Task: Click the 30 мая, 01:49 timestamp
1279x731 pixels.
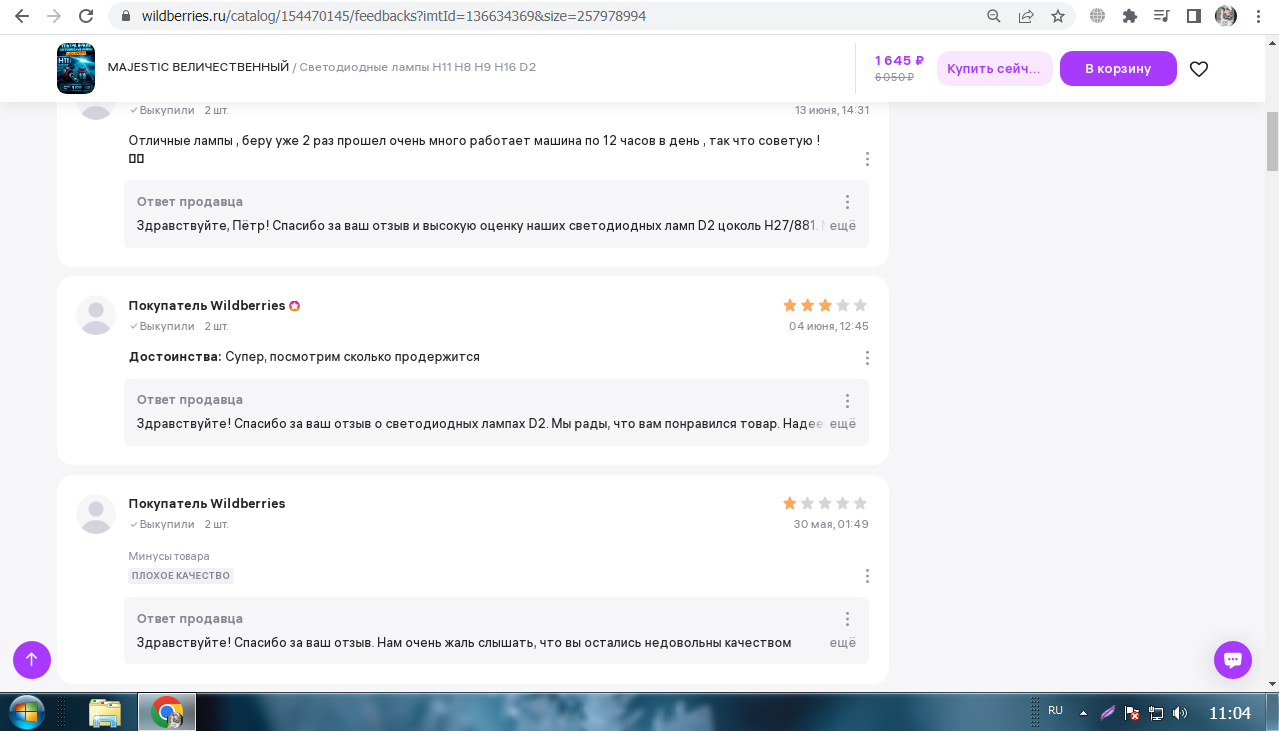Action: 831,524
